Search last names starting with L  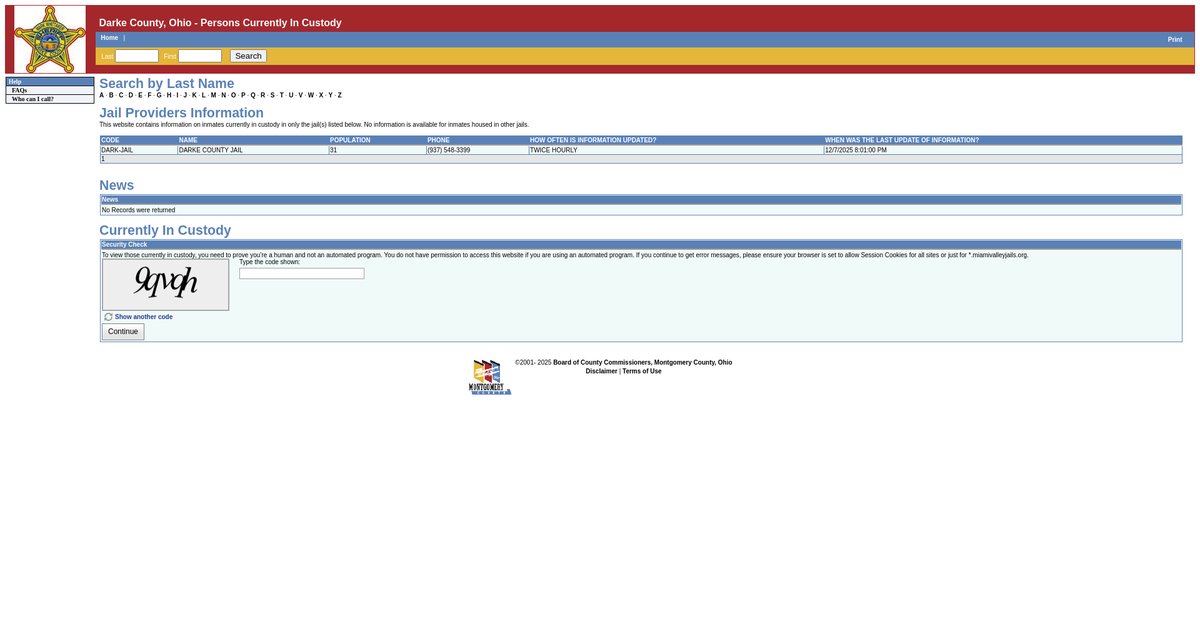[x=203, y=95]
